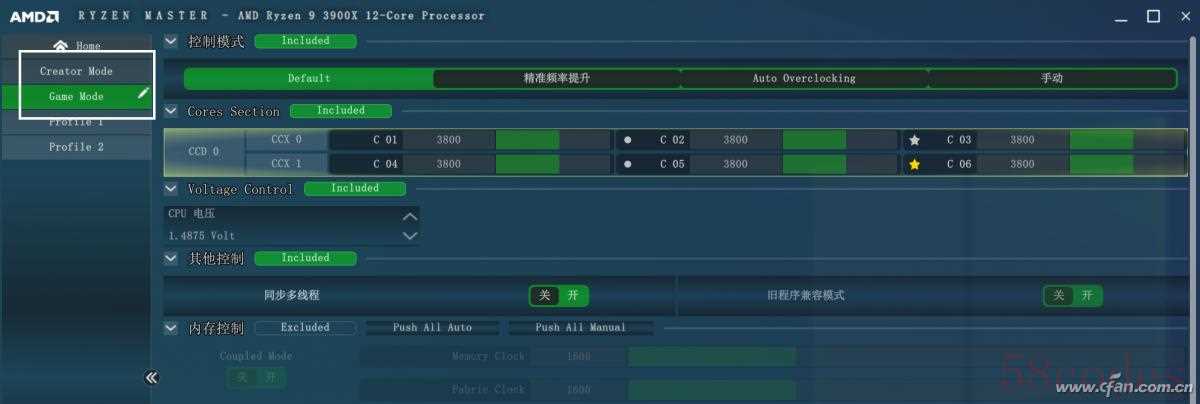Click the C 03 3800 frequency value
The image size is (1200, 404).
(1023, 140)
